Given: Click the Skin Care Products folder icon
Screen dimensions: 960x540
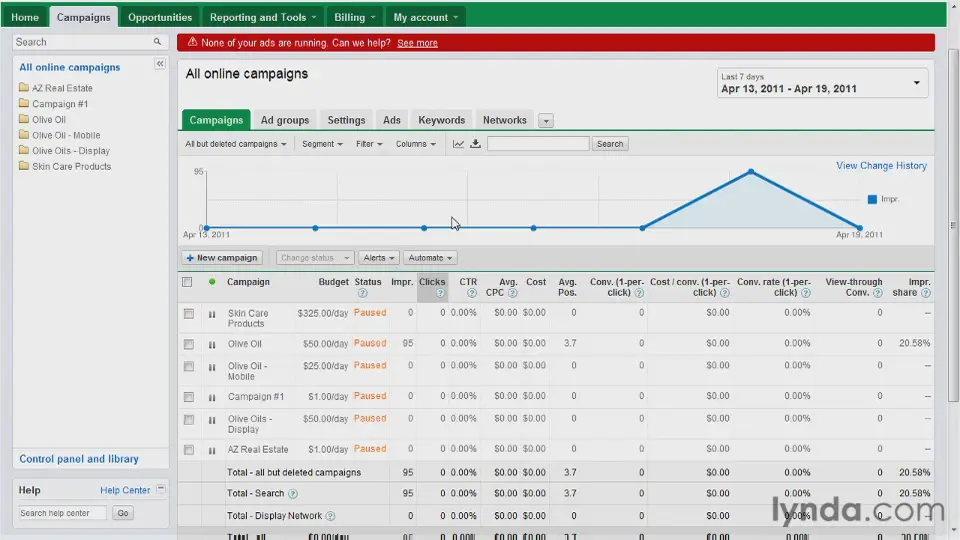Looking at the screenshot, I should 24,166.
